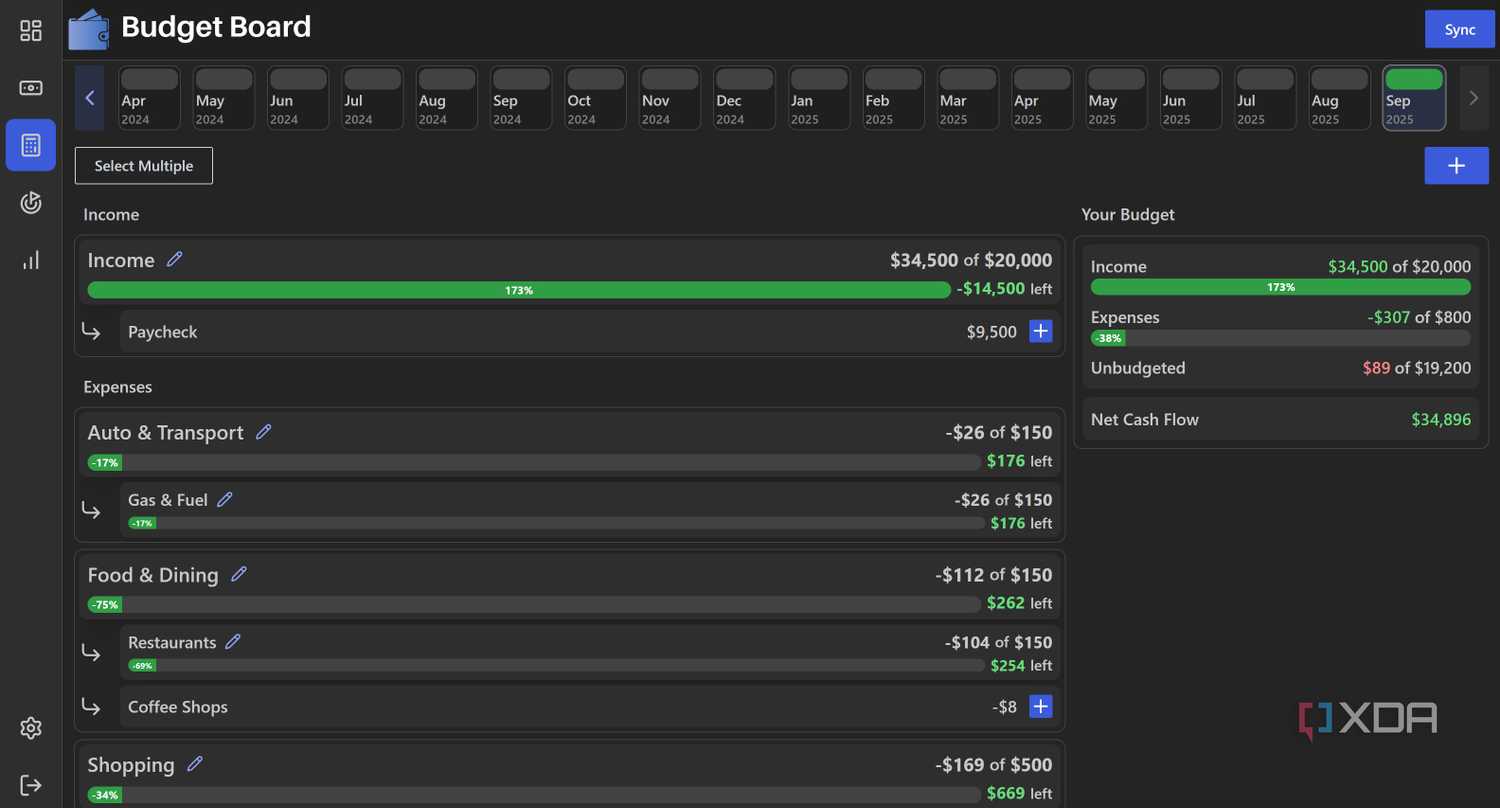
Task: Click the Income 173% progress bar in main panel
Action: coord(519,290)
